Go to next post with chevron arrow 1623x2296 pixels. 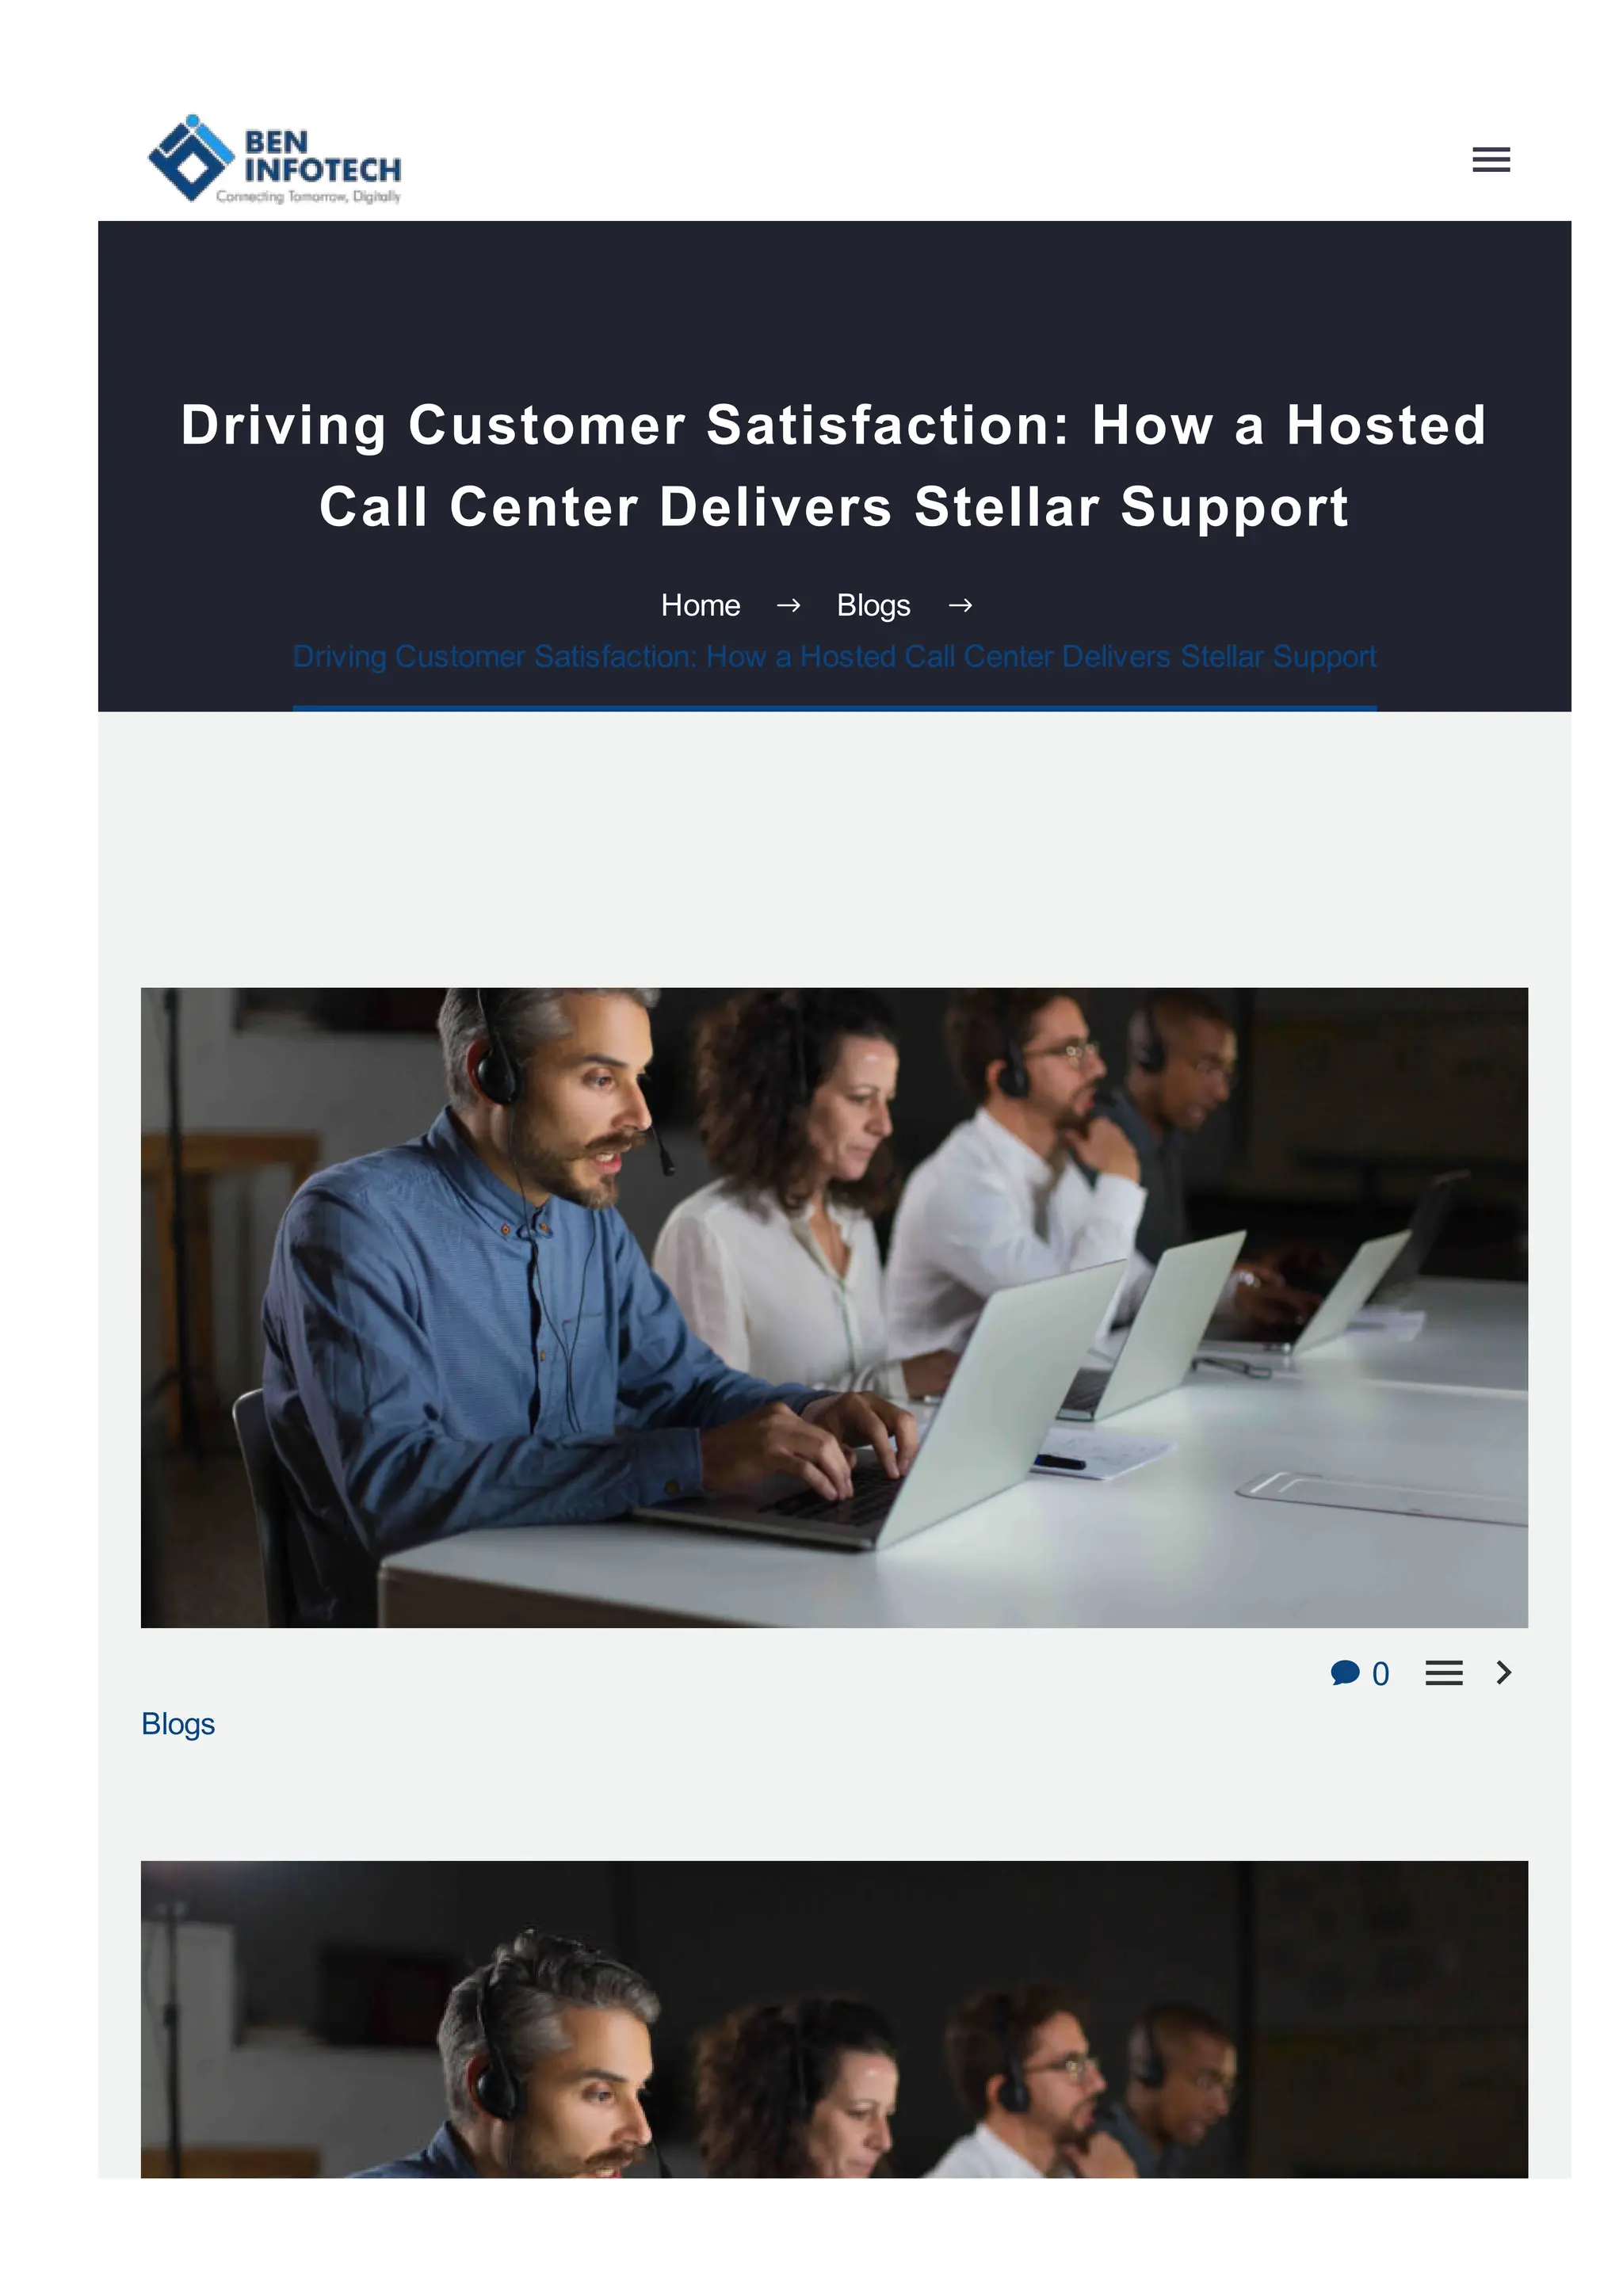point(1503,1672)
